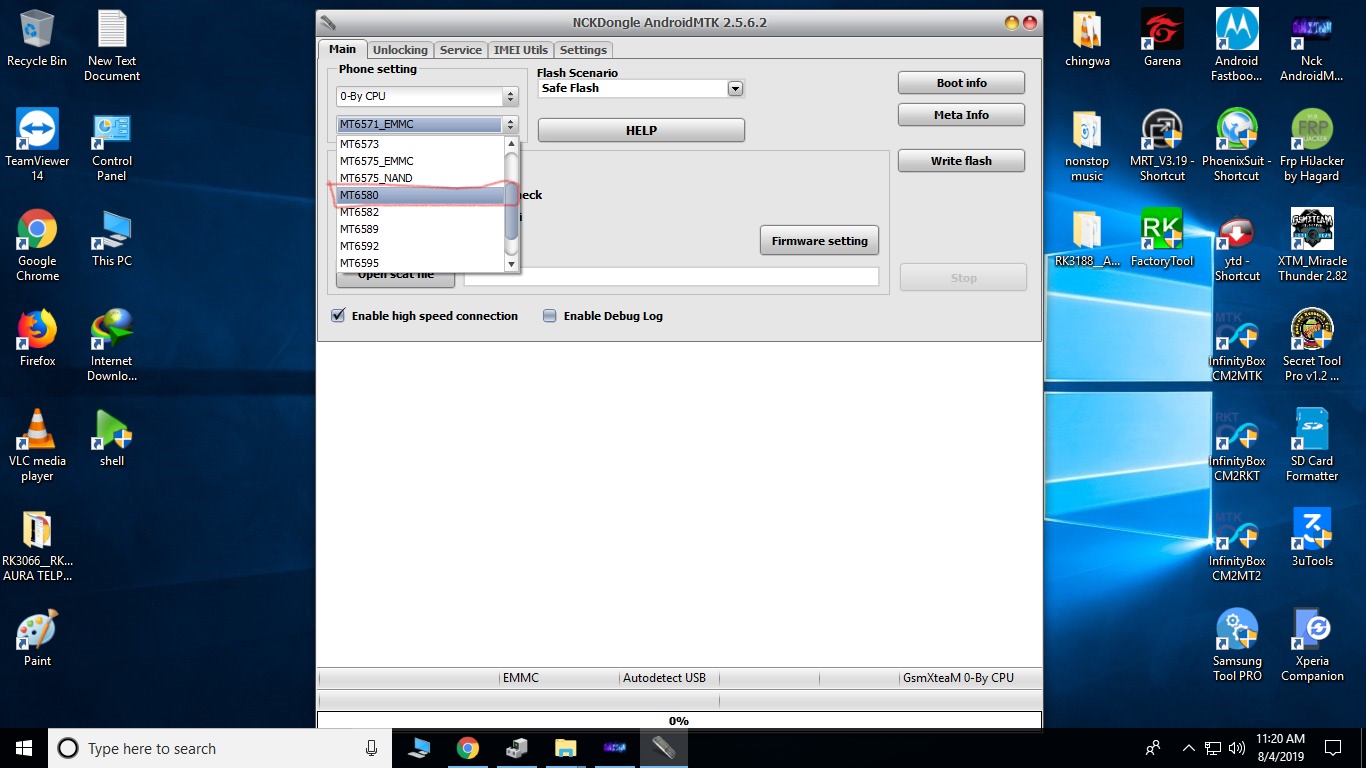Select MT6592 from the list
1366x768 pixels.
tap(419, 246)
